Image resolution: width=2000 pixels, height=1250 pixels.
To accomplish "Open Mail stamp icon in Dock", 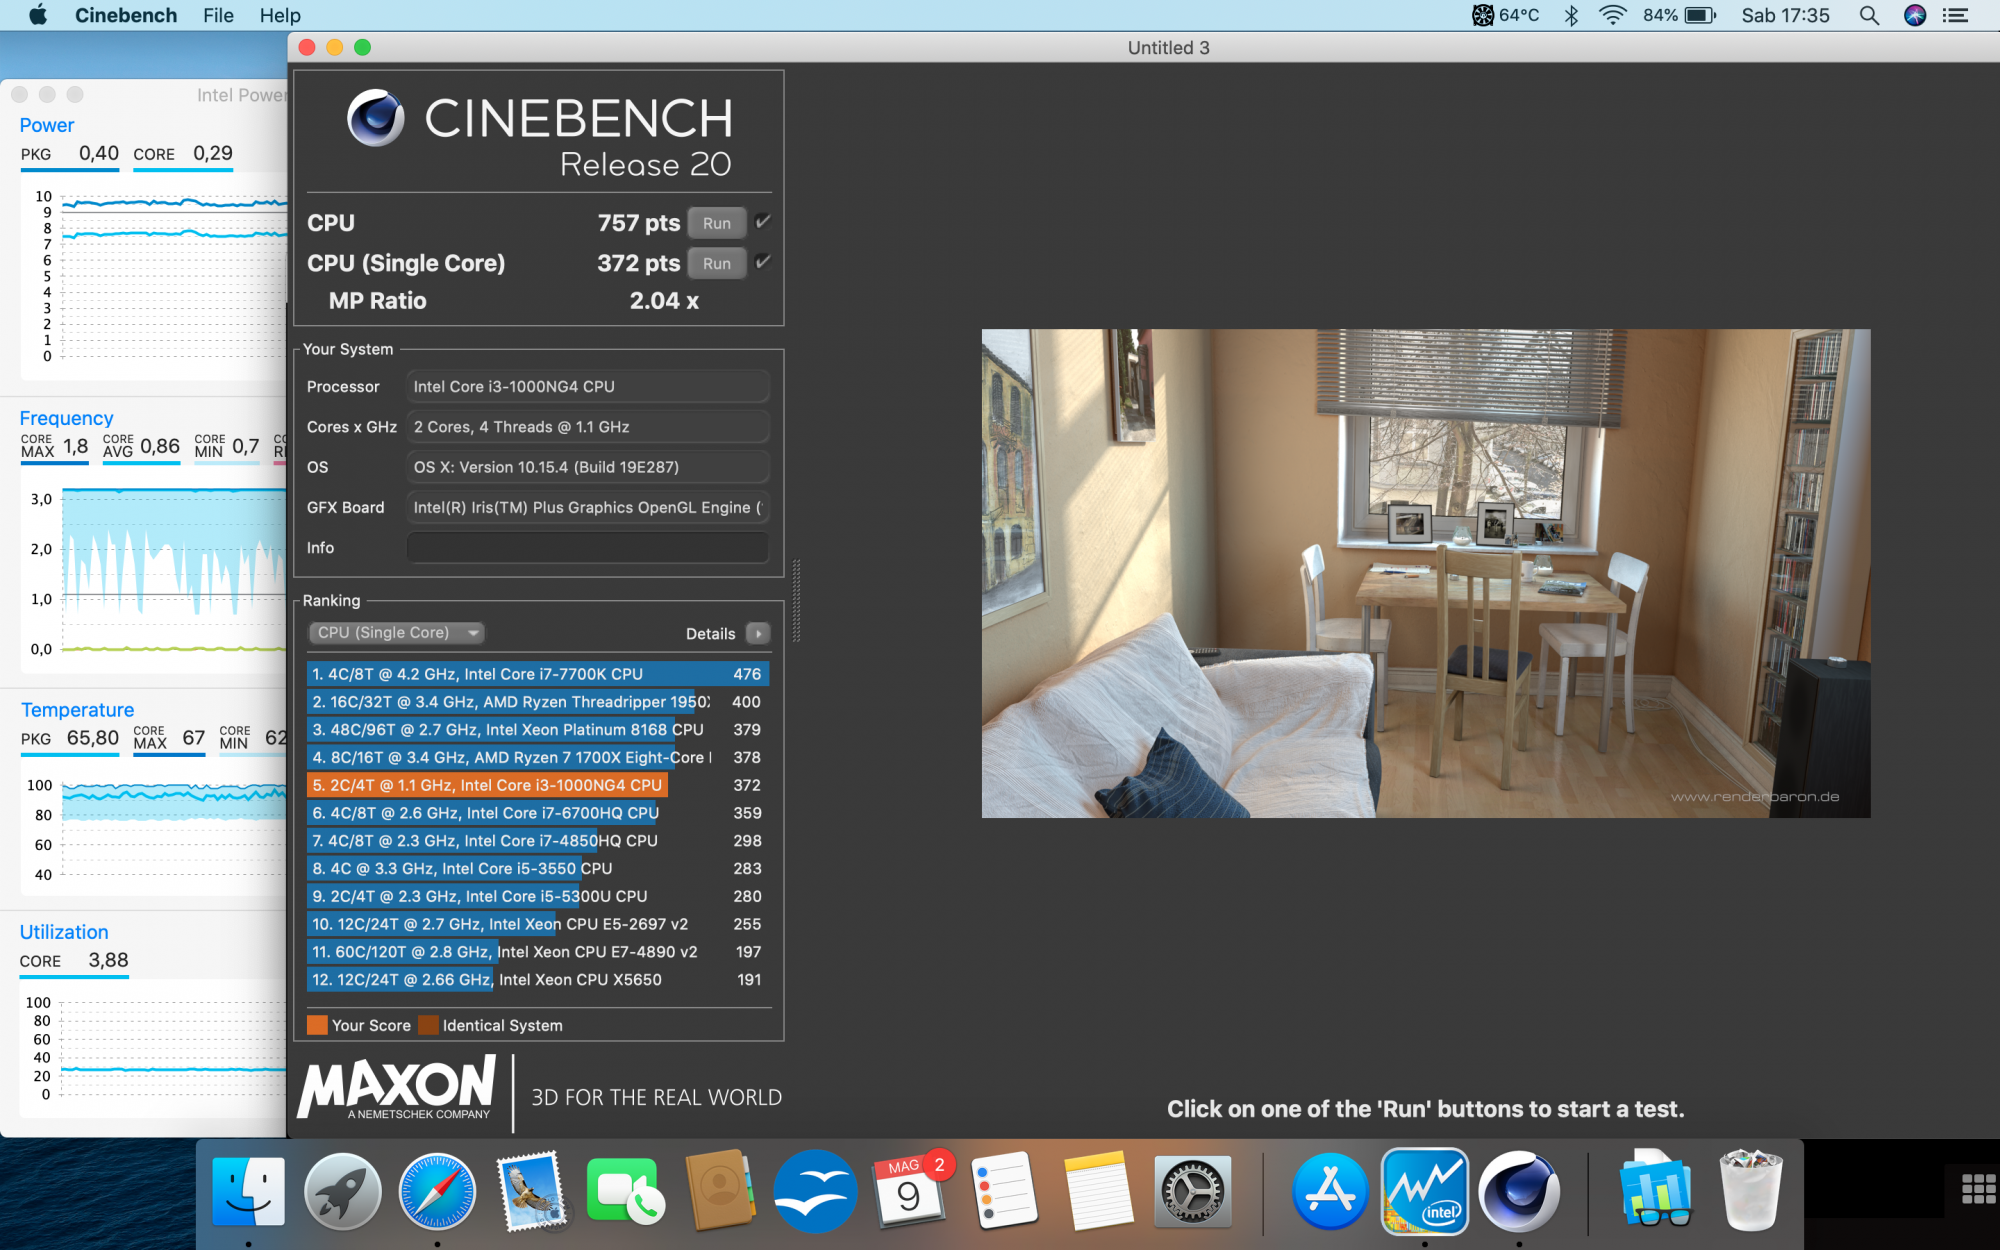I will 531,1192.
